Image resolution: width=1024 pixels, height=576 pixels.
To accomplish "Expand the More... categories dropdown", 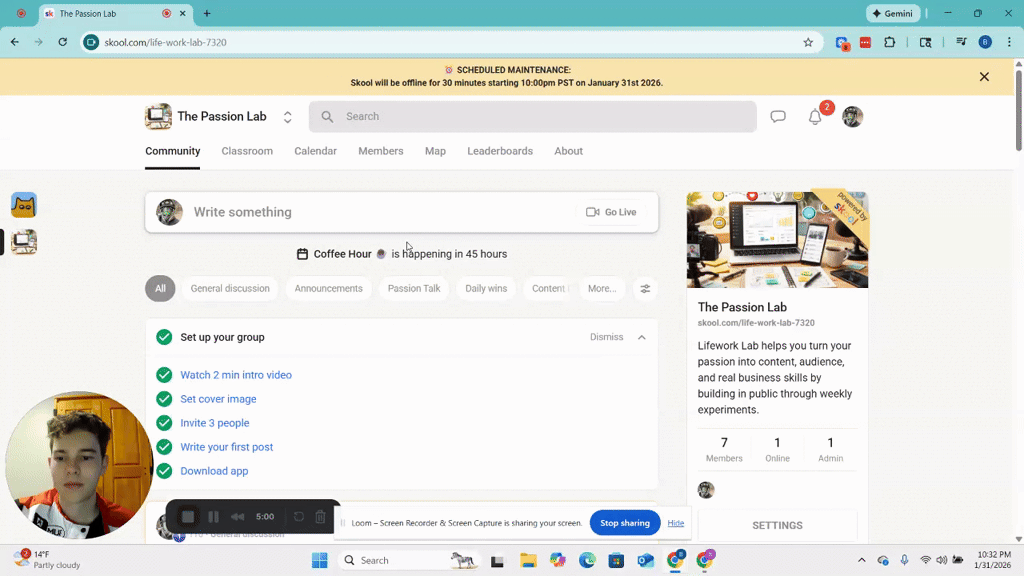I will pyautogui.click(x=602, y=289).
